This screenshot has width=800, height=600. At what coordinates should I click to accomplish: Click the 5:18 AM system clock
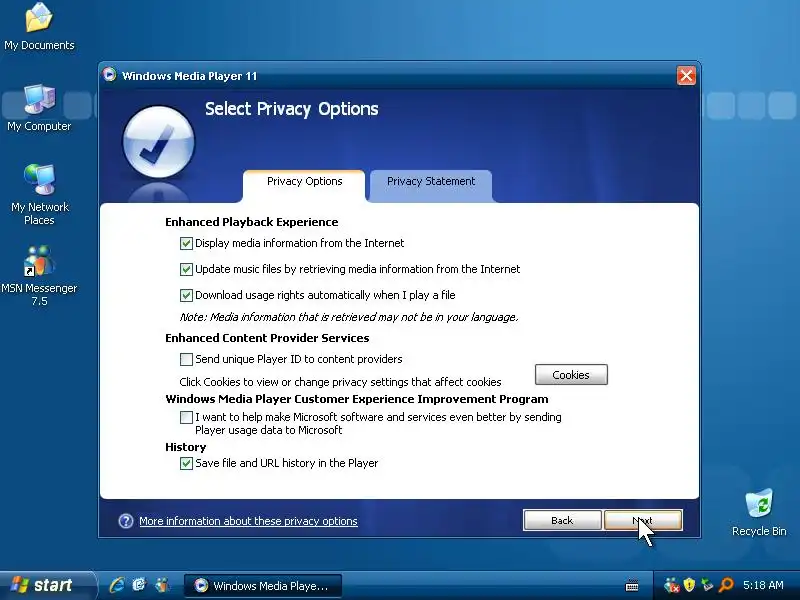pos(763,585)
